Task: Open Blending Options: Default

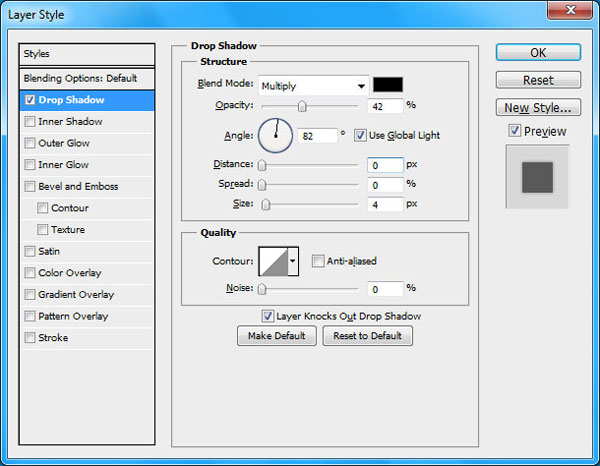Action: tap(87, 78)
